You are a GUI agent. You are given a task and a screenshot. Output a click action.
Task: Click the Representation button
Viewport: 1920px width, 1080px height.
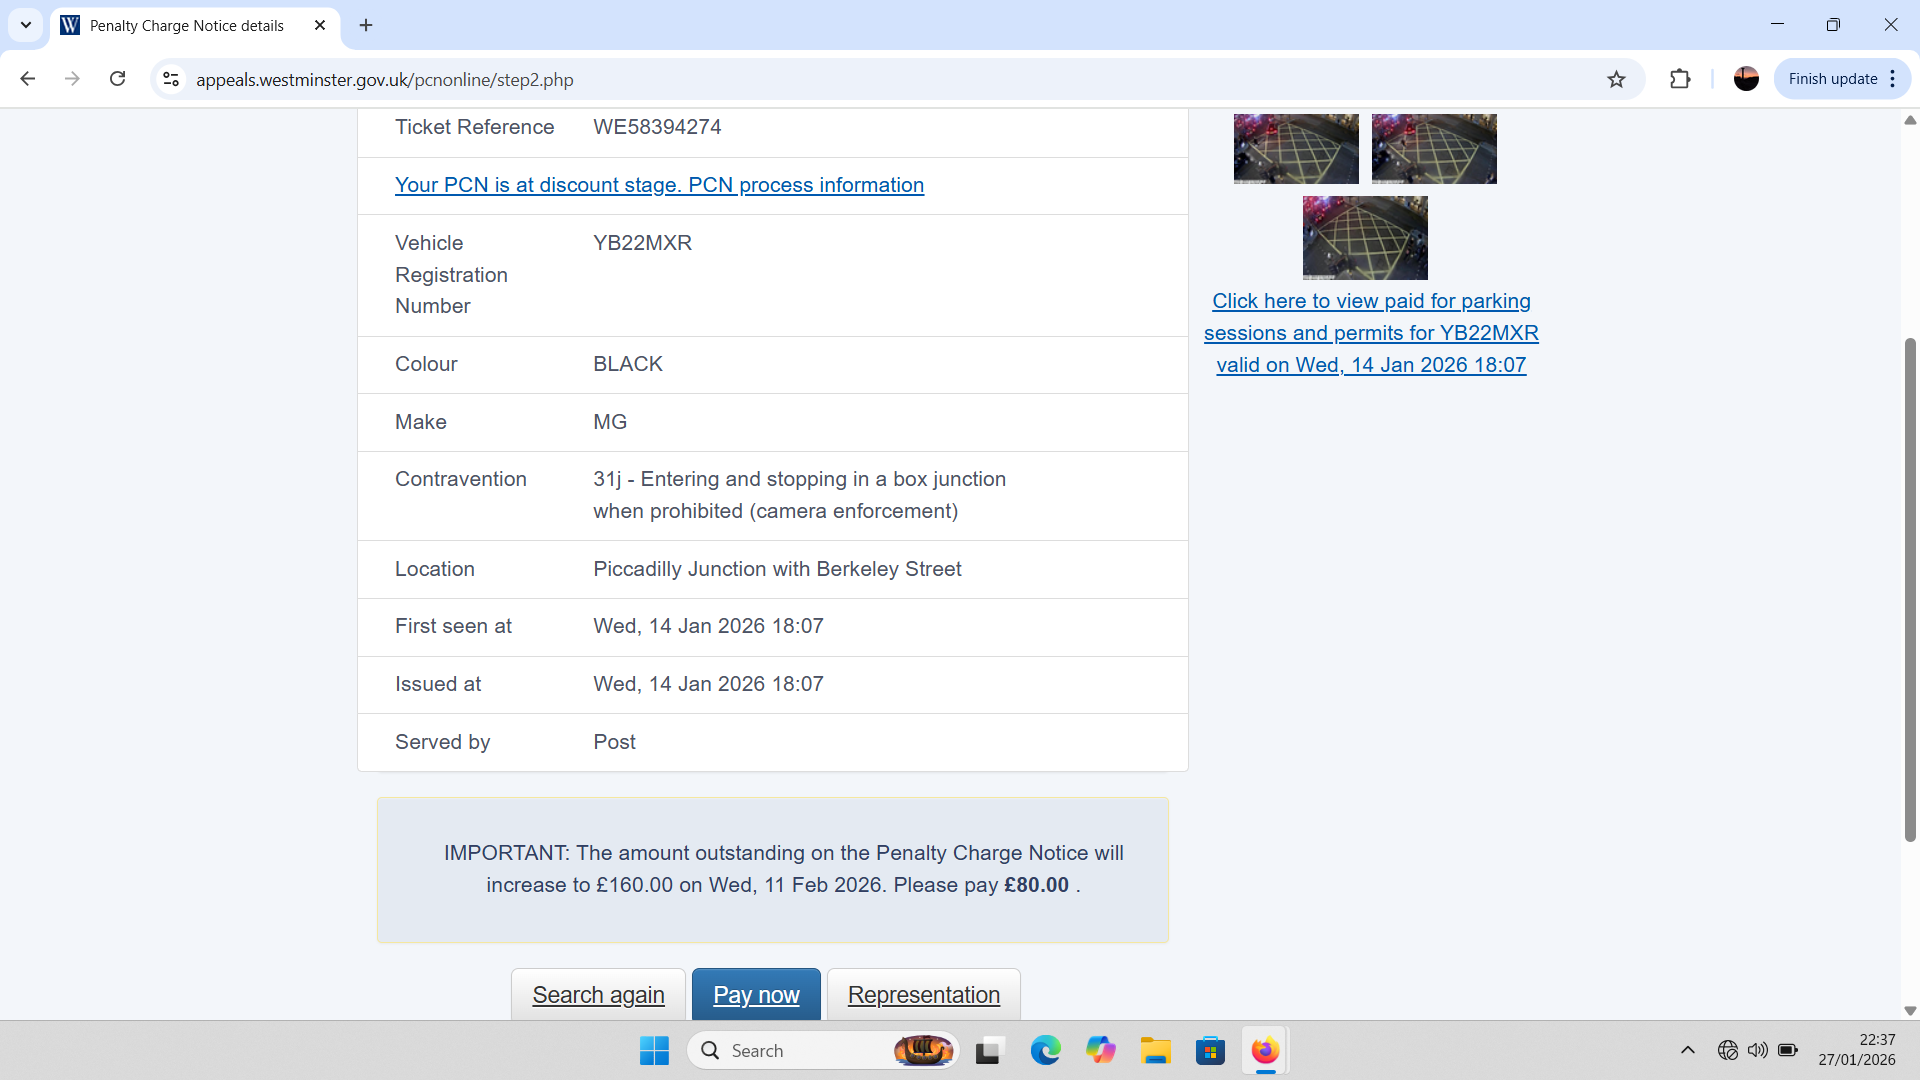(x=923, y=995)
